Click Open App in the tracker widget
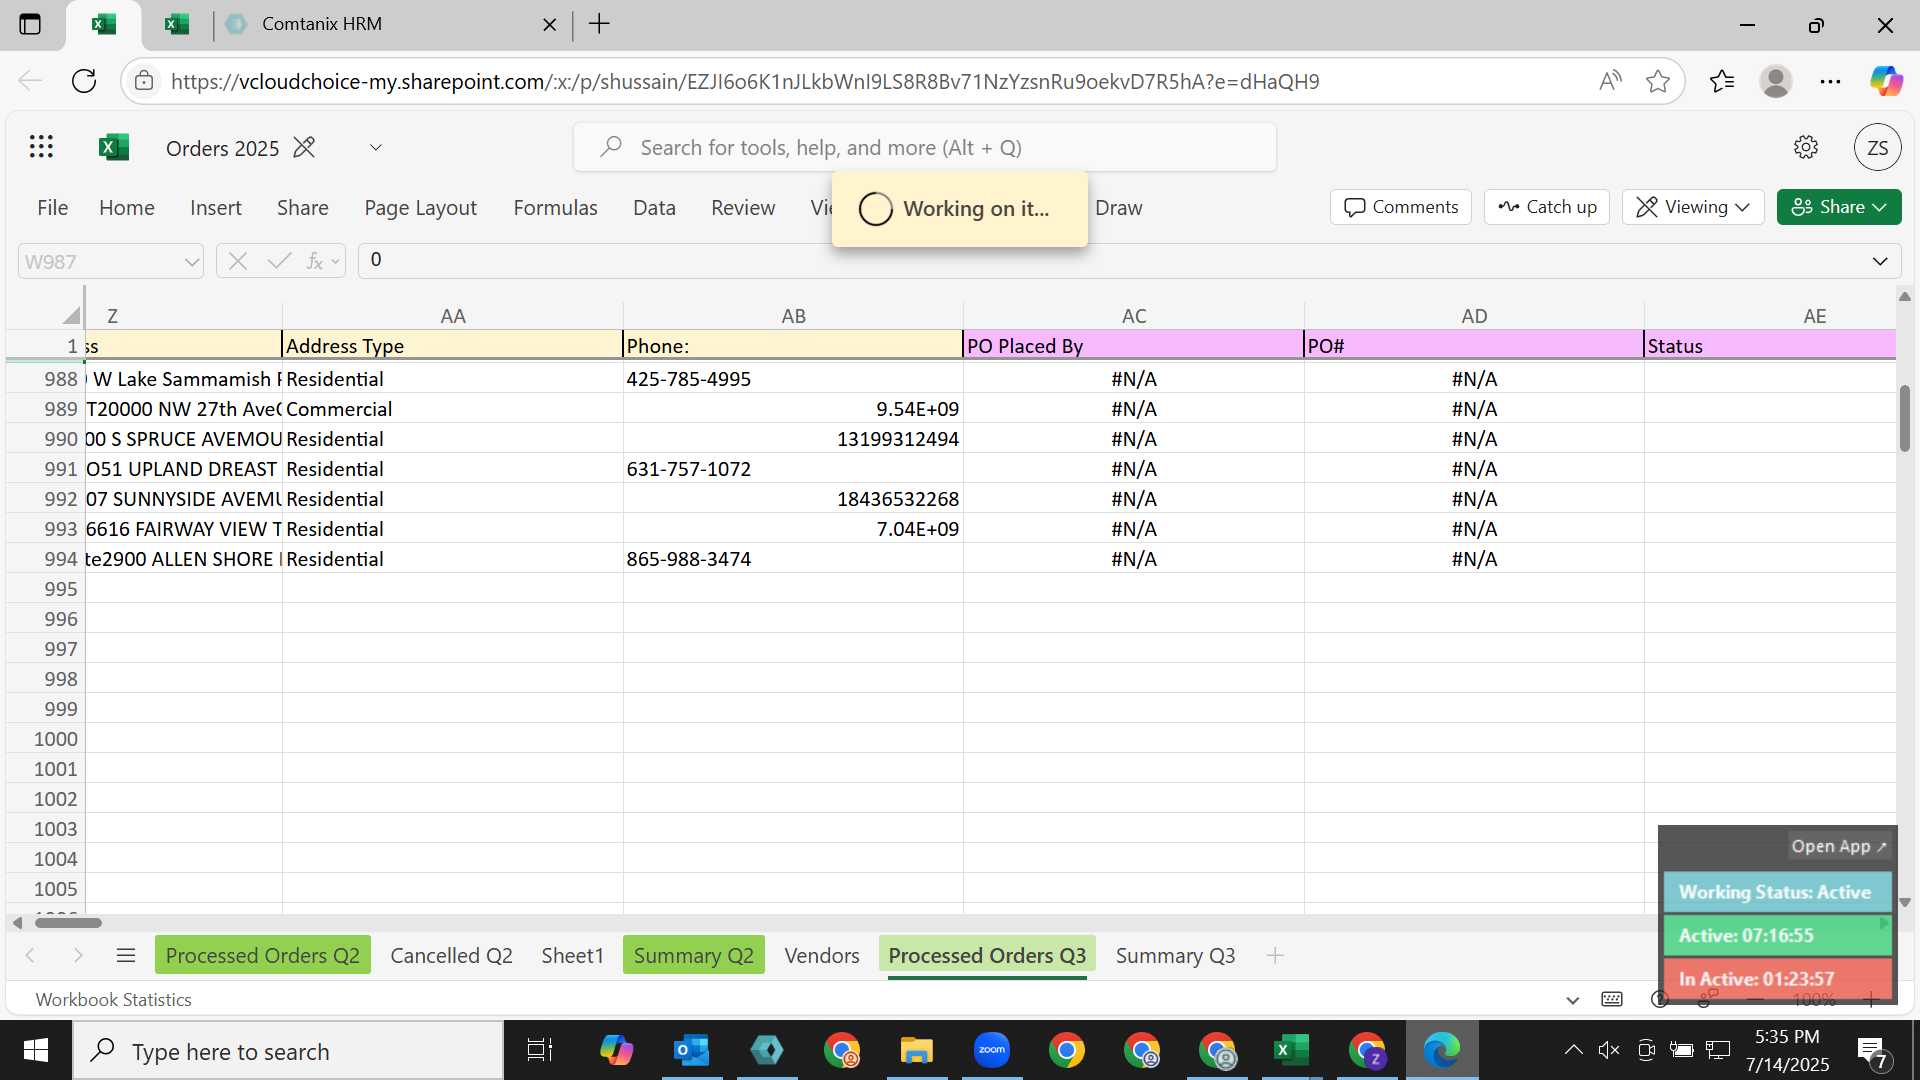 [1838, 846]
